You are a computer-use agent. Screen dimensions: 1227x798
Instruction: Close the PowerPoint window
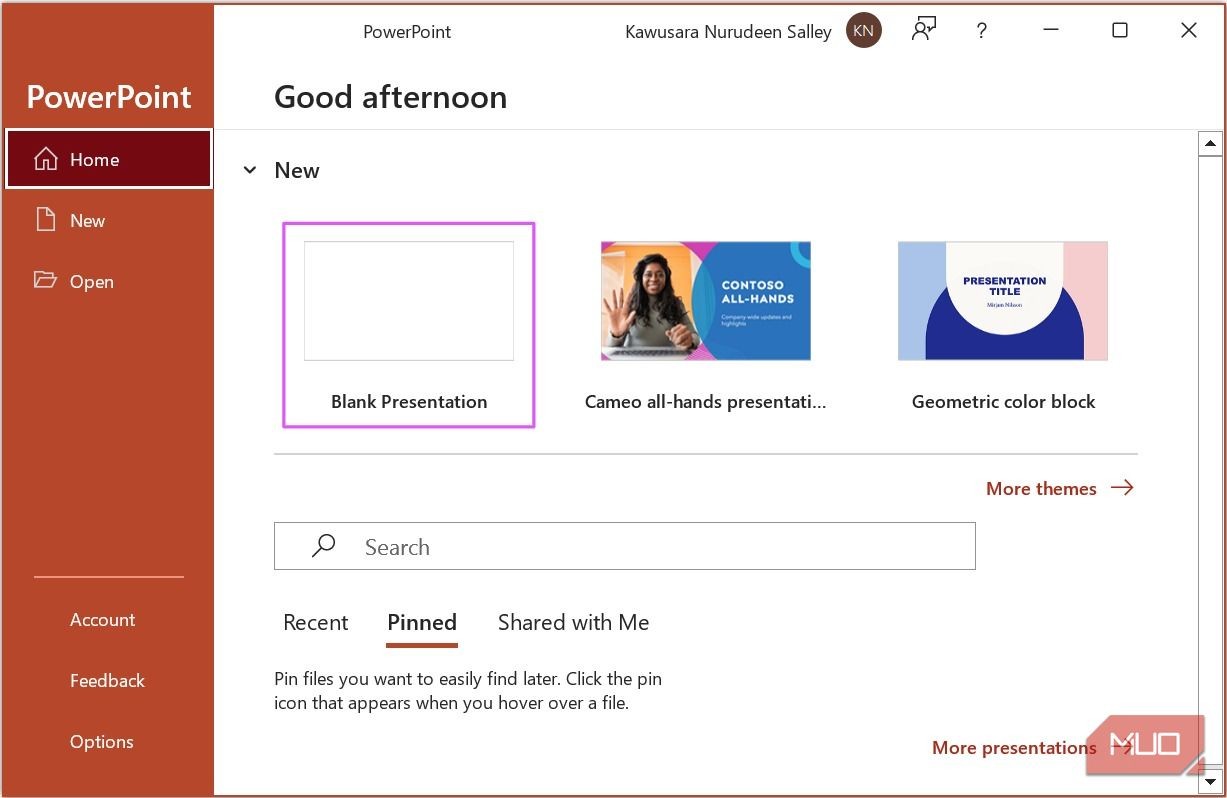point(1189,31)
